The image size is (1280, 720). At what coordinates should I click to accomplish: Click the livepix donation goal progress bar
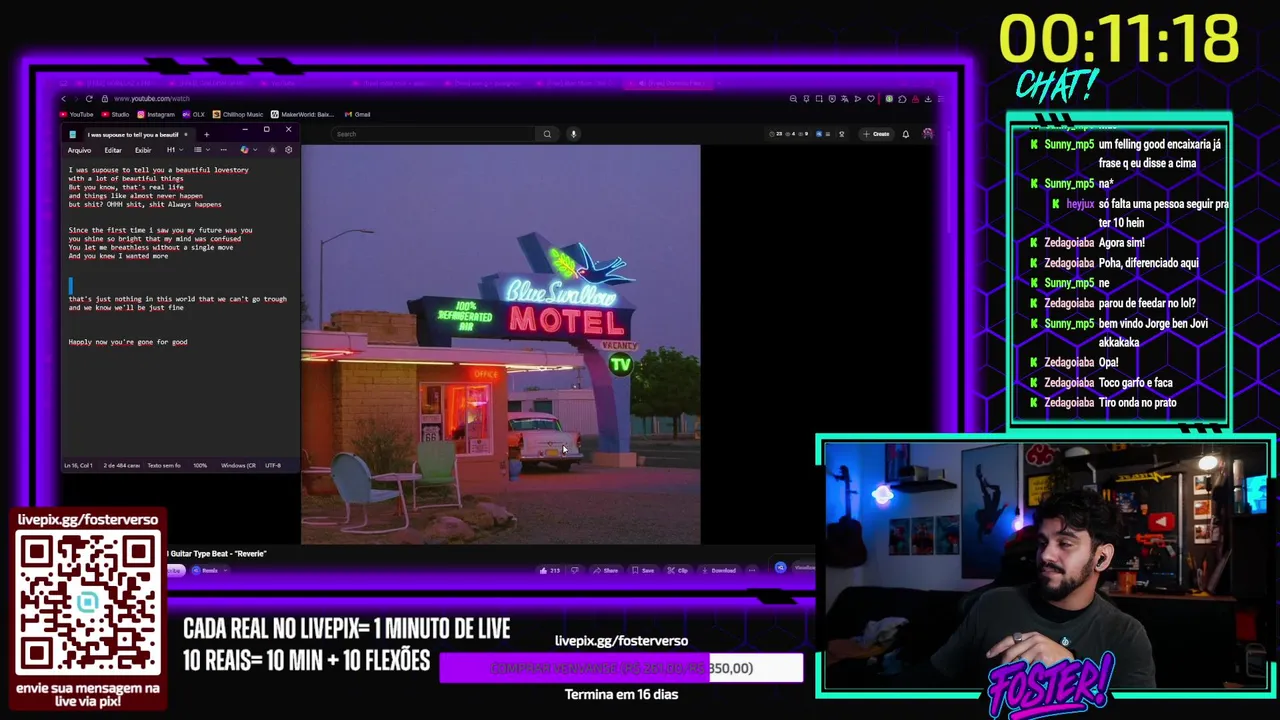tap(621, 668)
